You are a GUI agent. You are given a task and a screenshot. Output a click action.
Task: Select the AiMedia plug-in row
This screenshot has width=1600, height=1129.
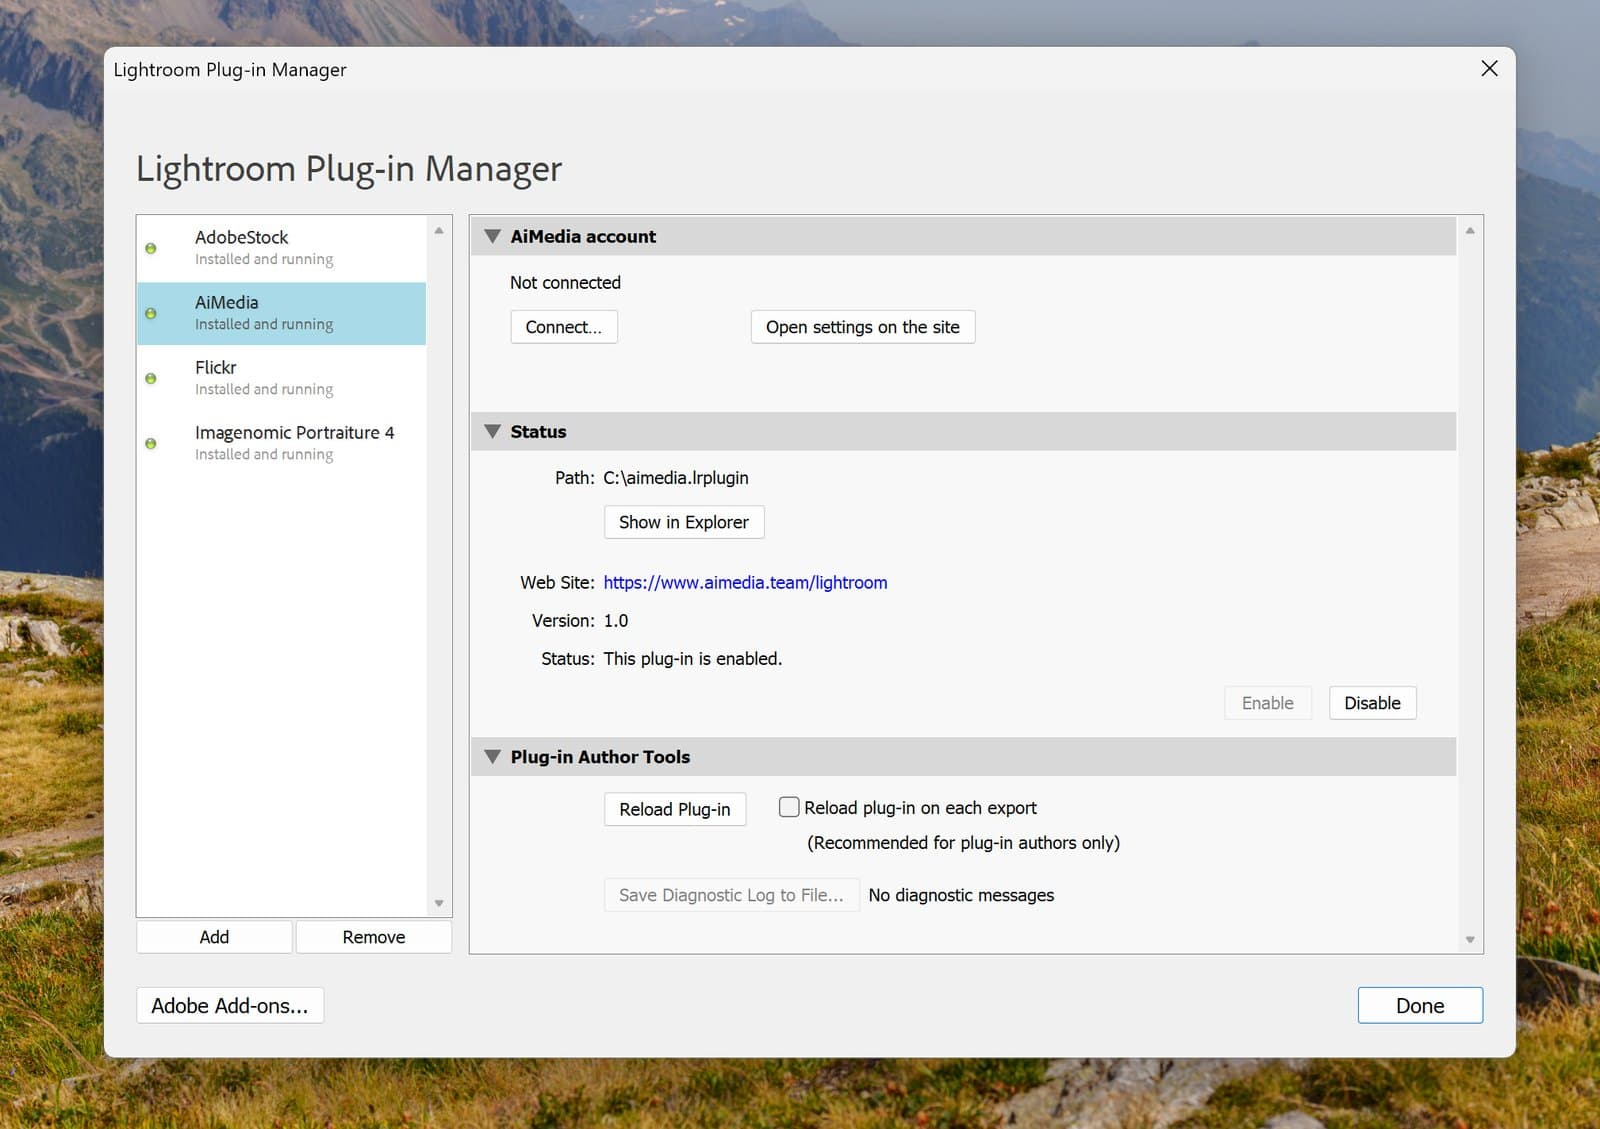(281, 313)
